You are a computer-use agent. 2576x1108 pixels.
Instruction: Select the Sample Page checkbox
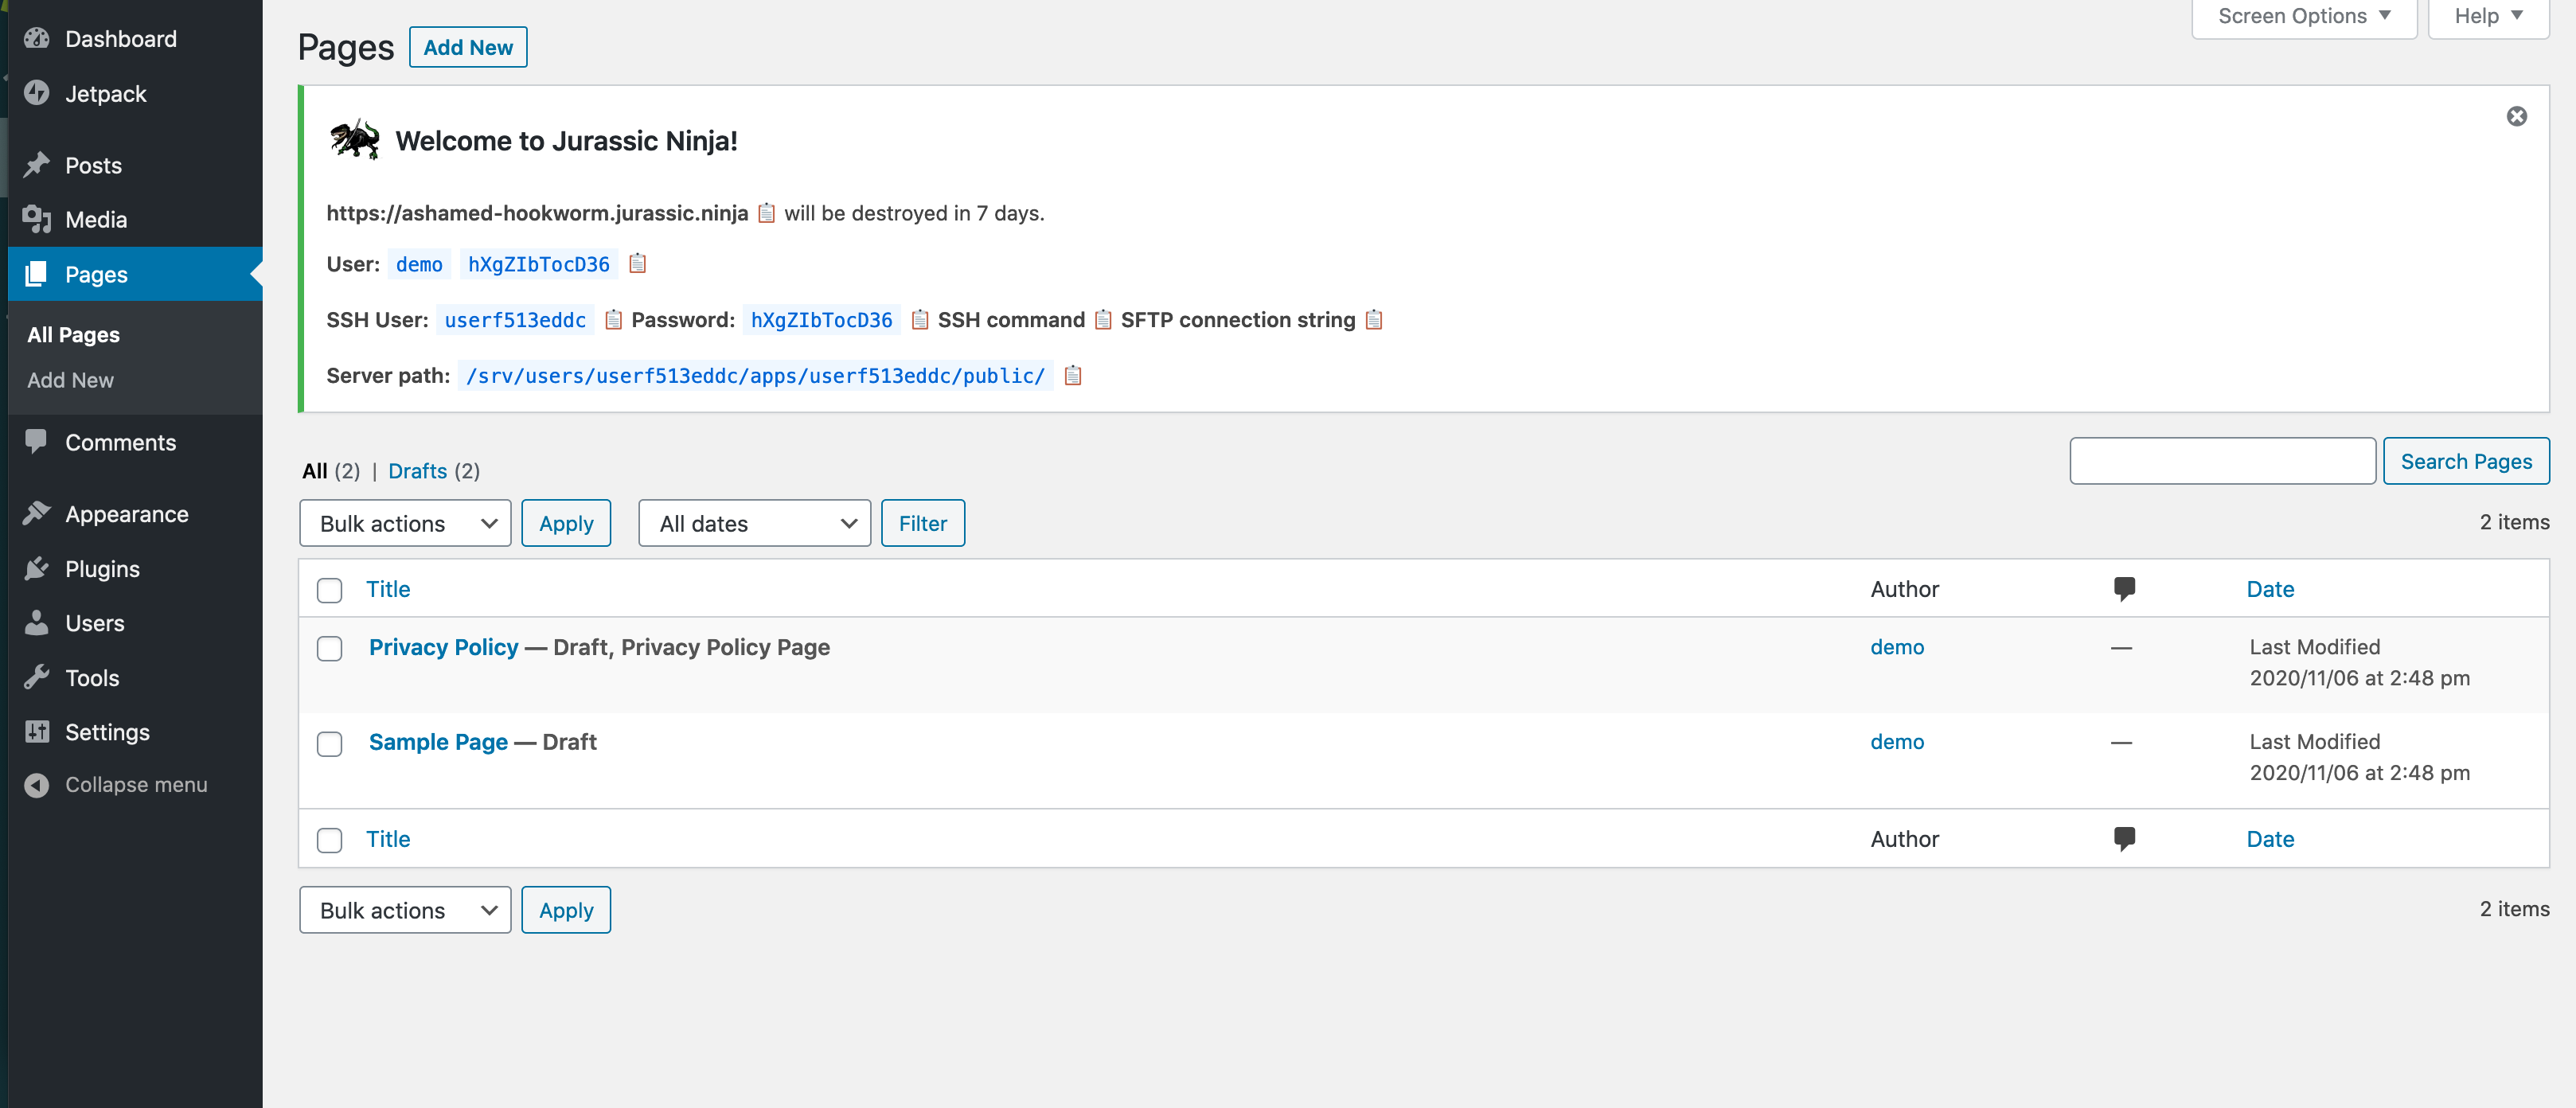pyautogui.click(x=329, y=743)
